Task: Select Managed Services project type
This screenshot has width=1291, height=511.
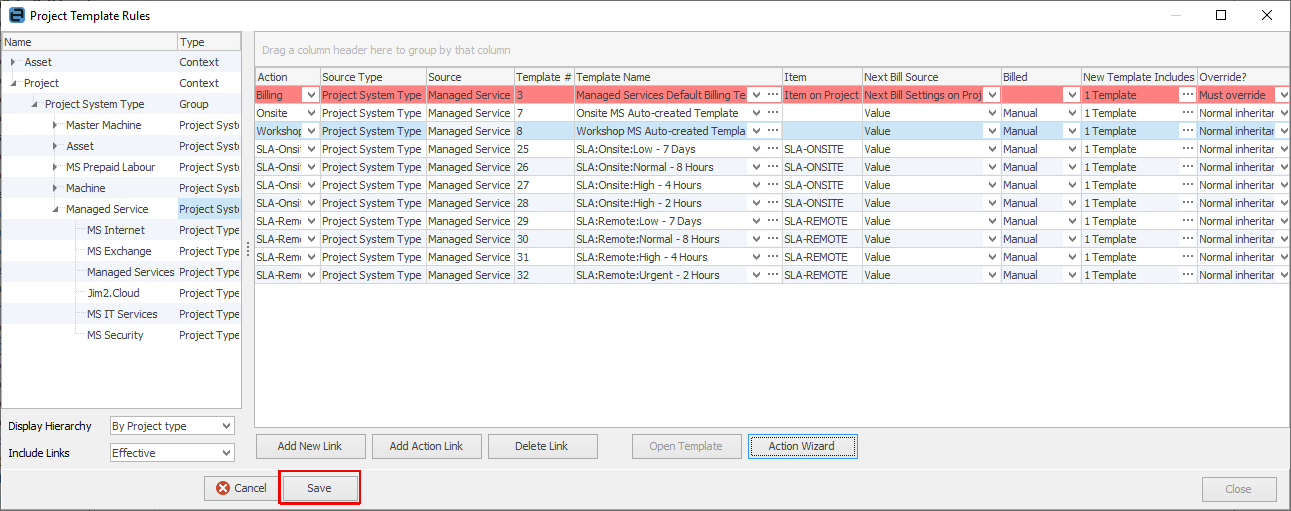Action: pos(130,272)
